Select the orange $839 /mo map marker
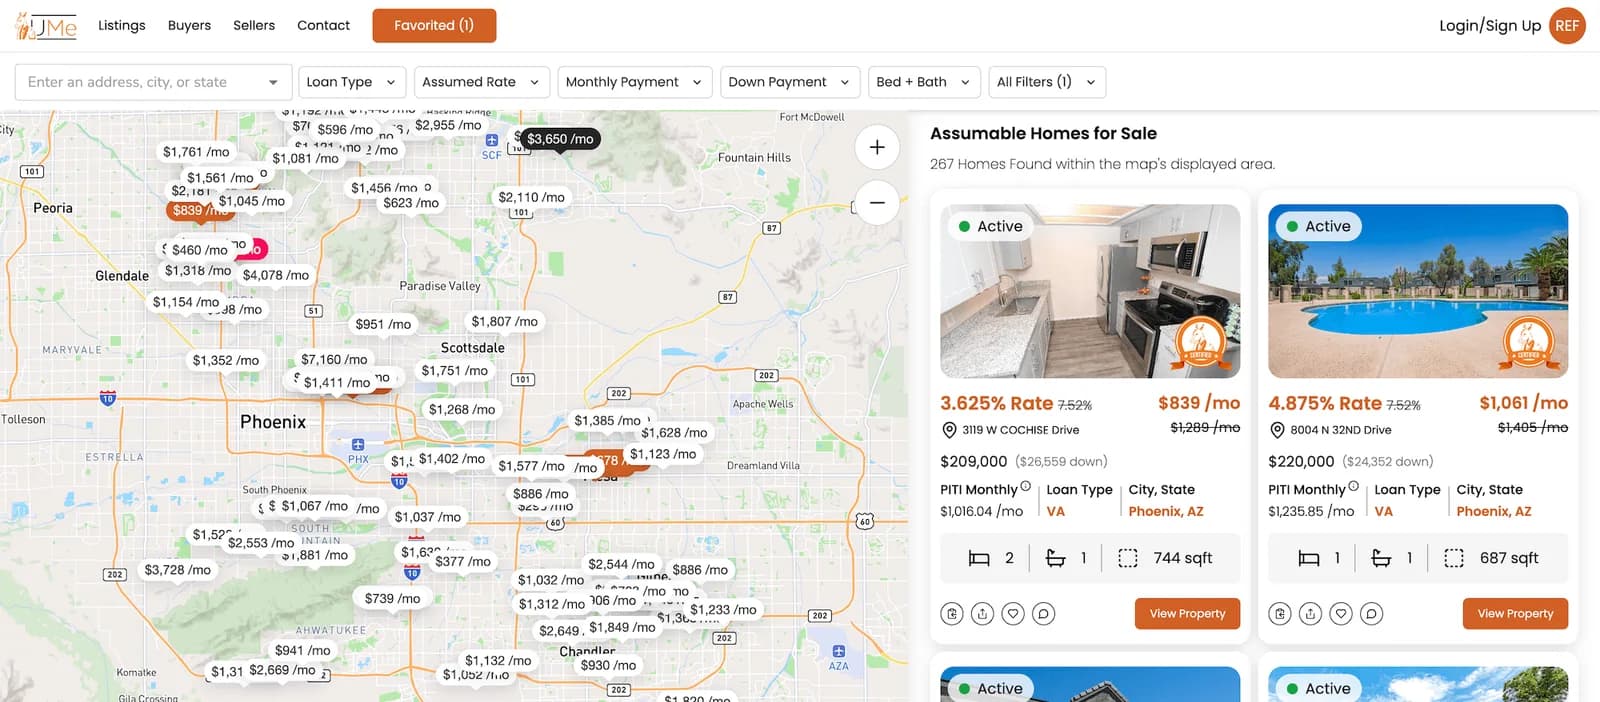 [x=196, y=210]
